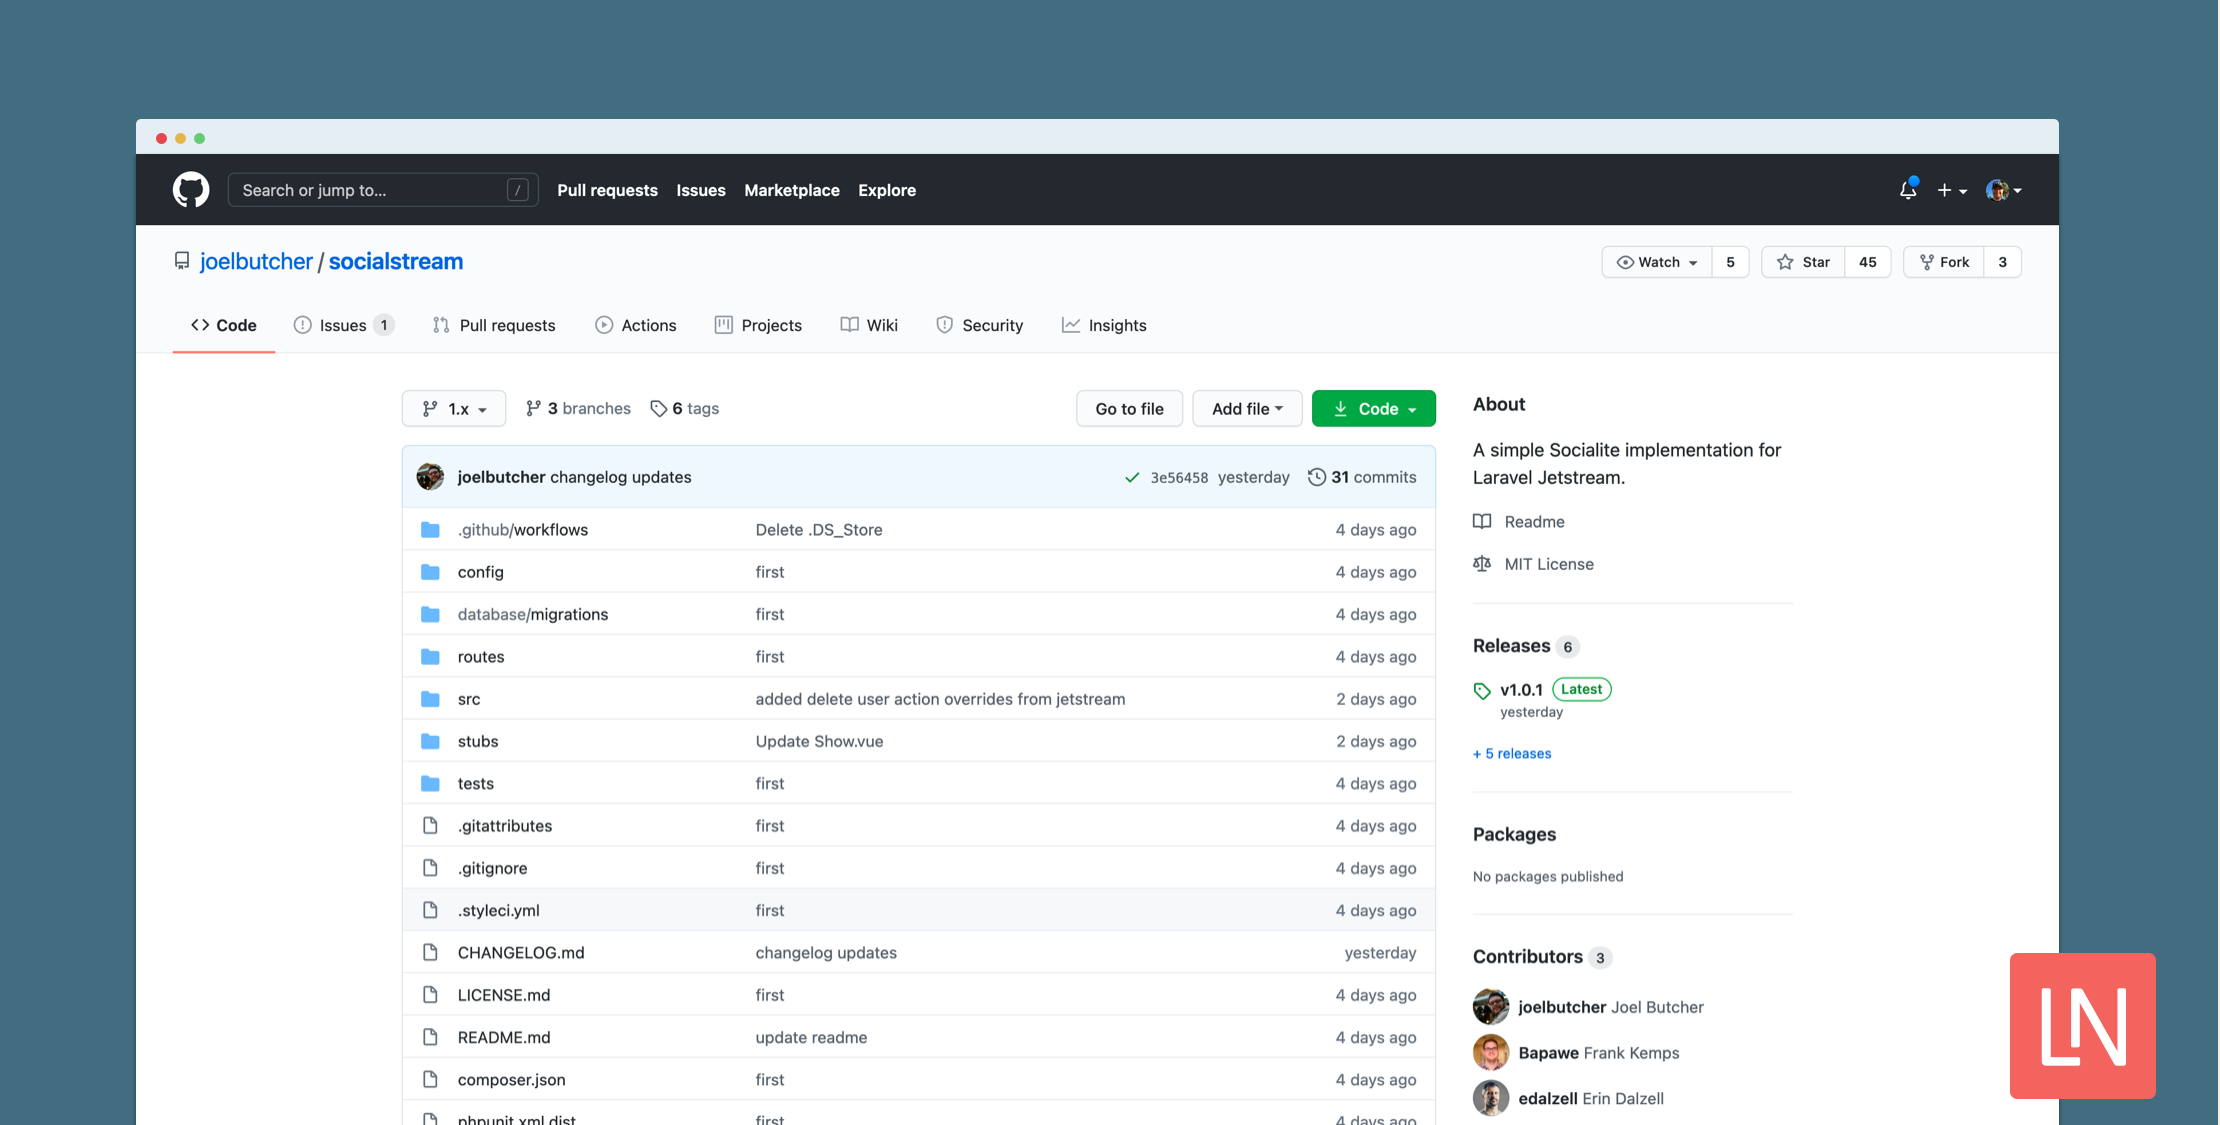Click the v1.0.1 release tag icon
Image resolution: width=2220 pixels, height=1125 pixels.
[1482, 690]
